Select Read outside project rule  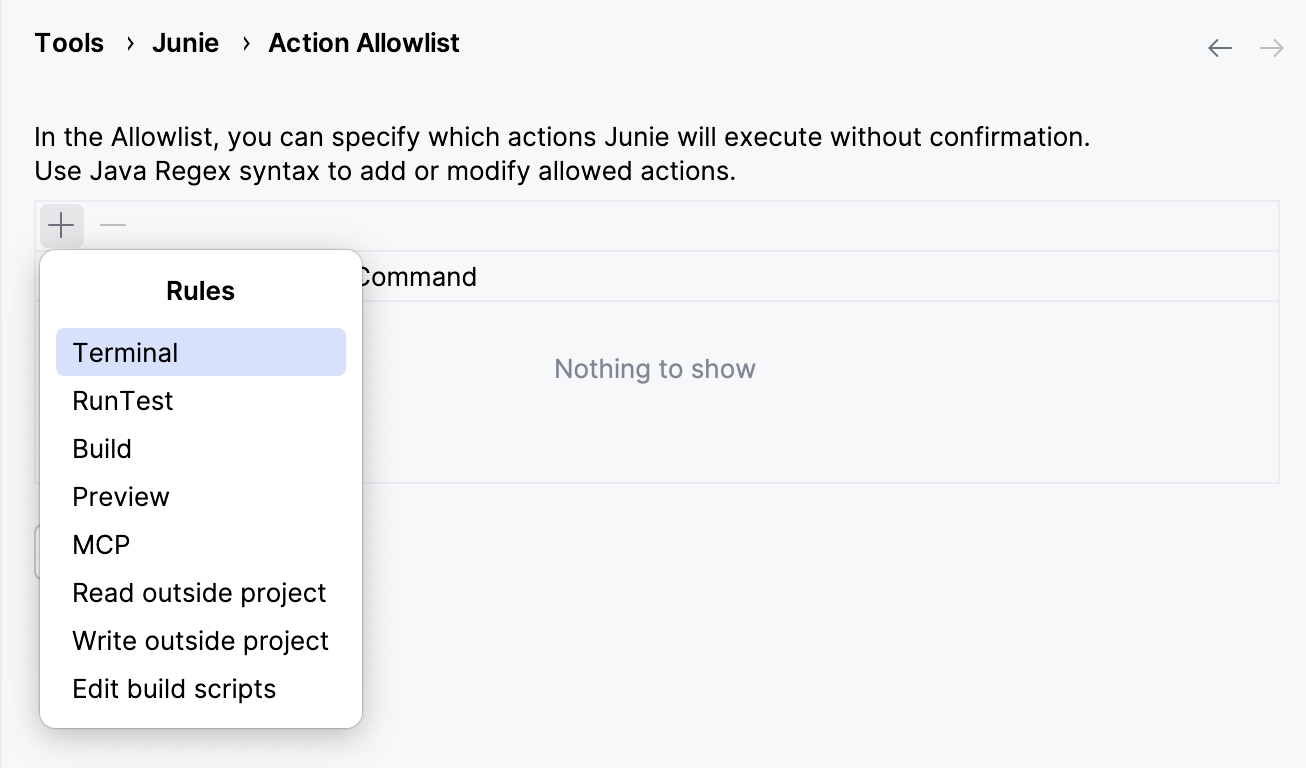coord(199,592)
